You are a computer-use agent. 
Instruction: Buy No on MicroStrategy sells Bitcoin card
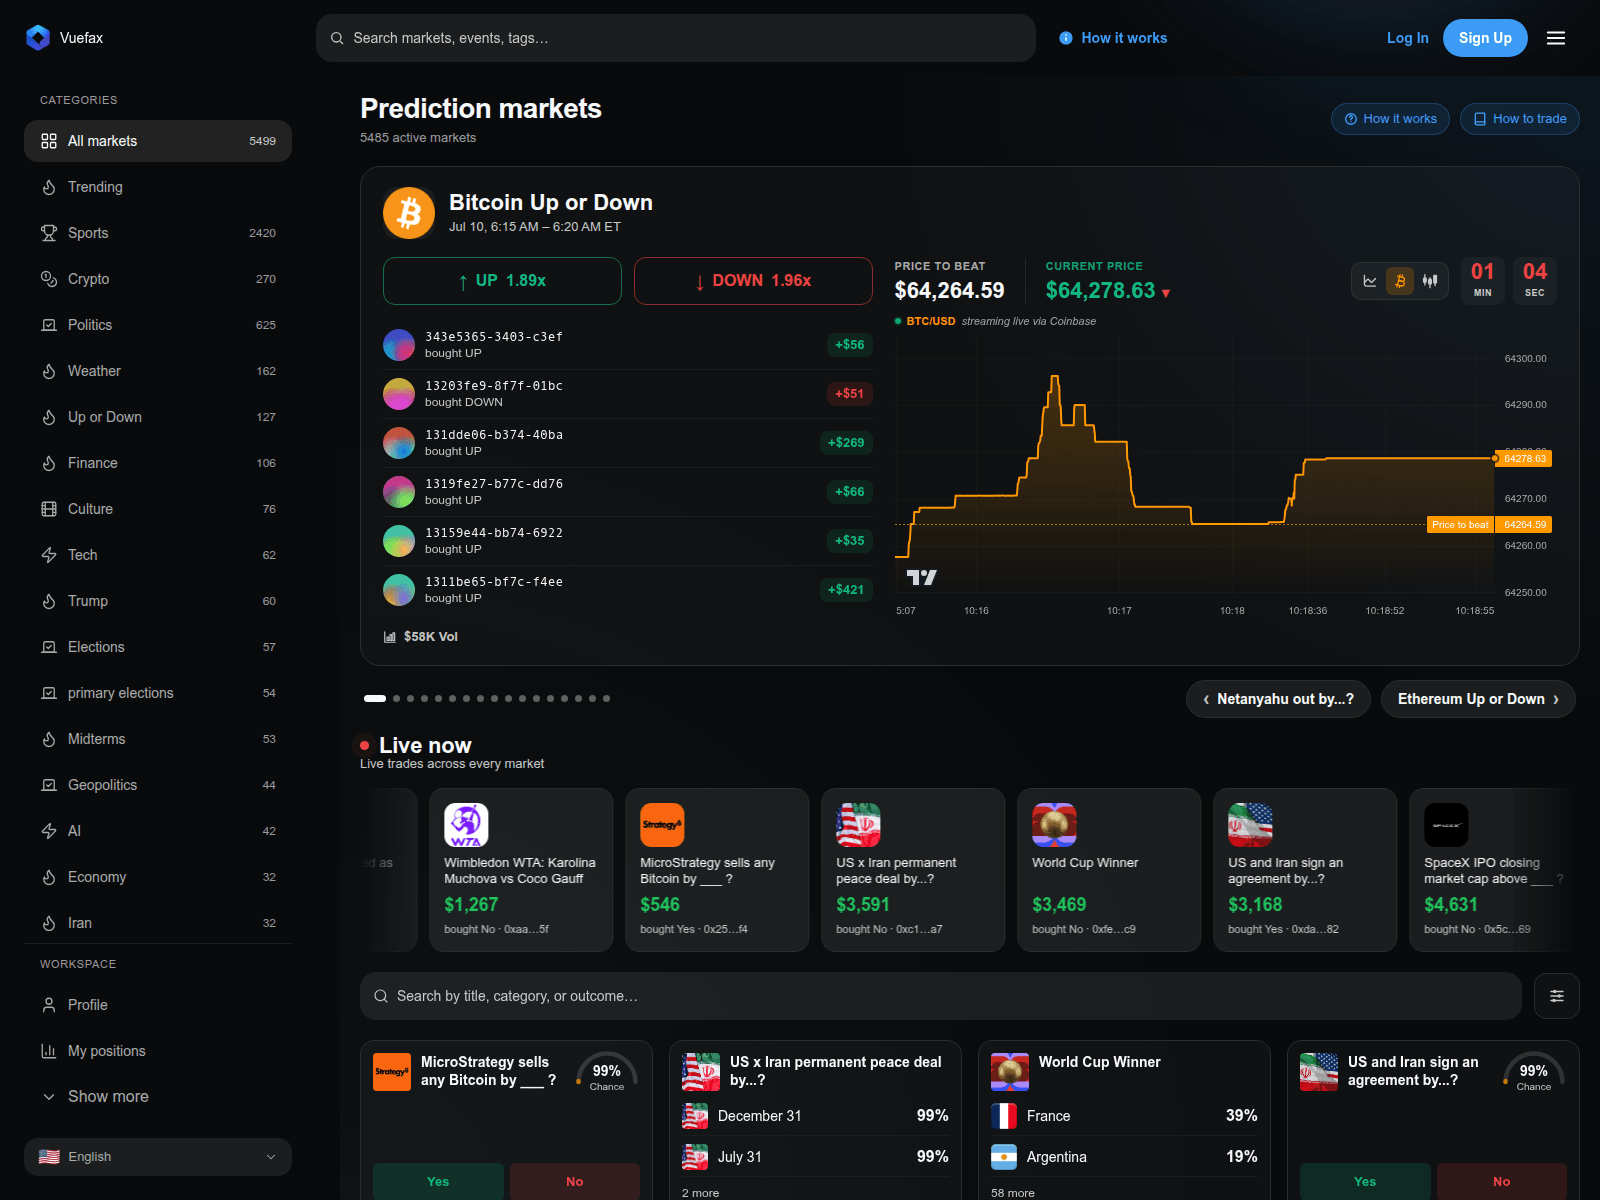[x=575, y=1181]
